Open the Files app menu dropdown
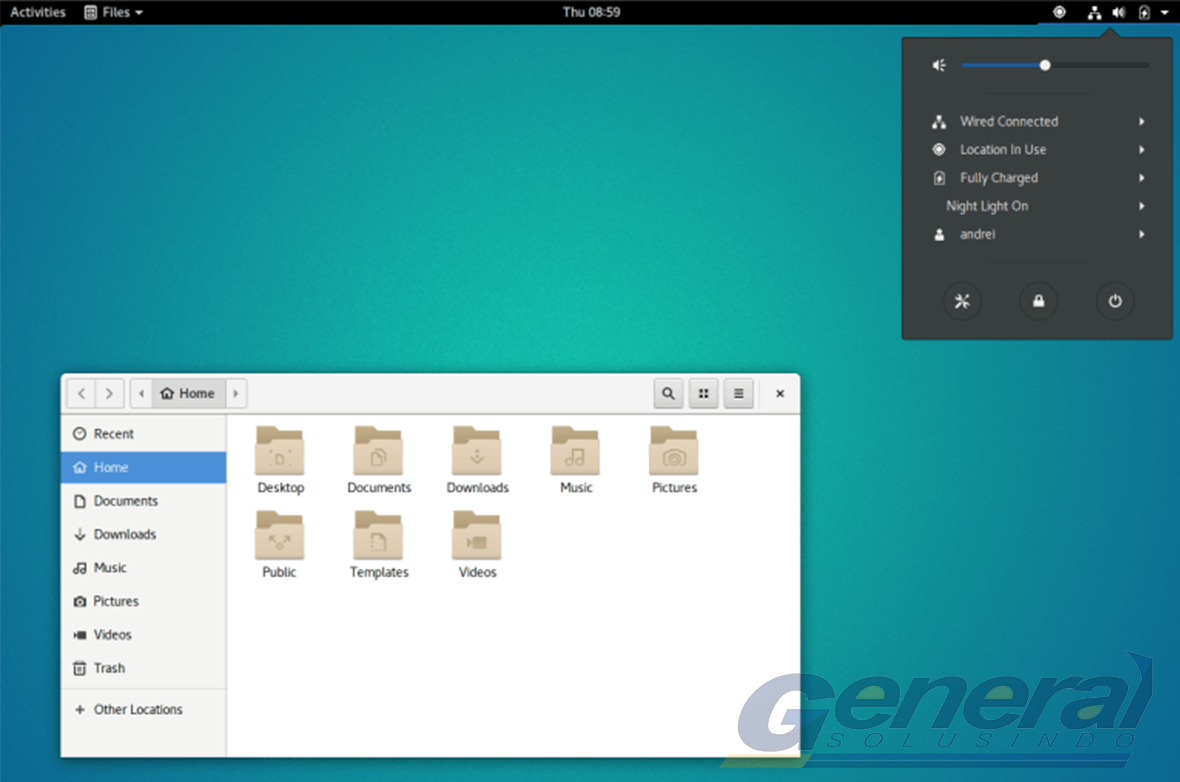Viewport: 1180px width, 782px height. (113, 12)
